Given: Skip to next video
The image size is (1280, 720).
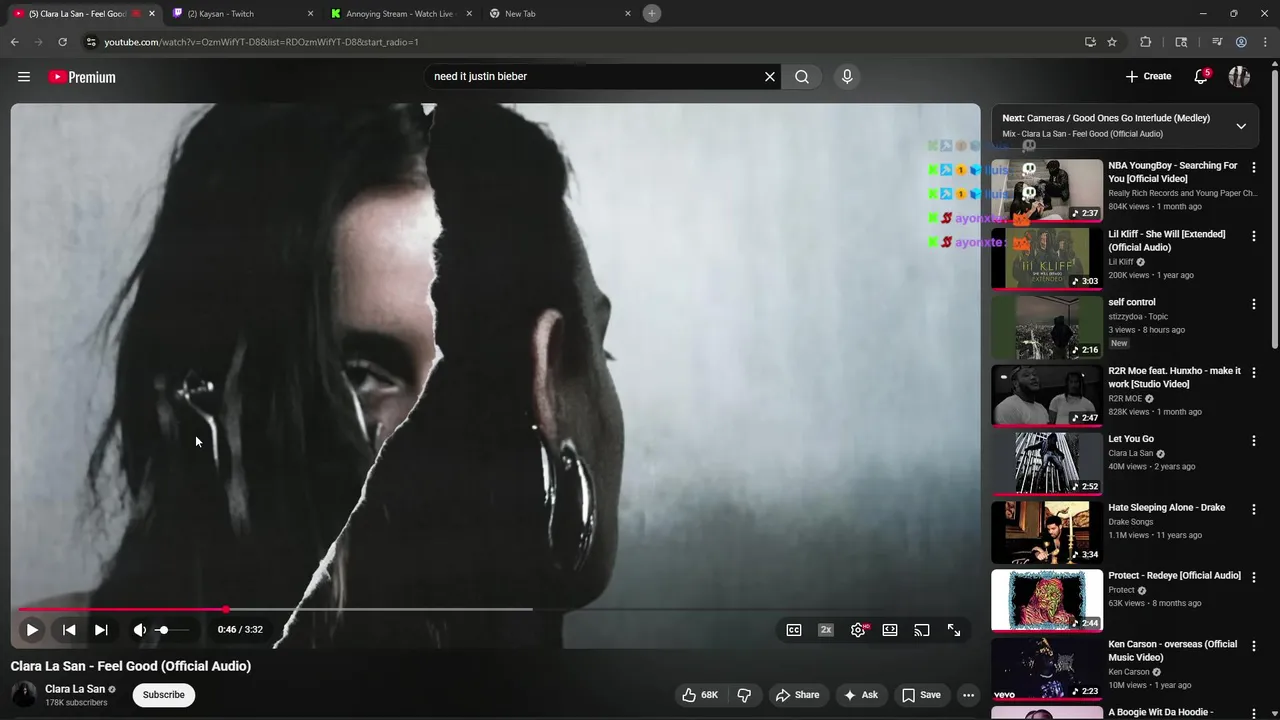Looking at the screenshot, I should pos(101,630).
